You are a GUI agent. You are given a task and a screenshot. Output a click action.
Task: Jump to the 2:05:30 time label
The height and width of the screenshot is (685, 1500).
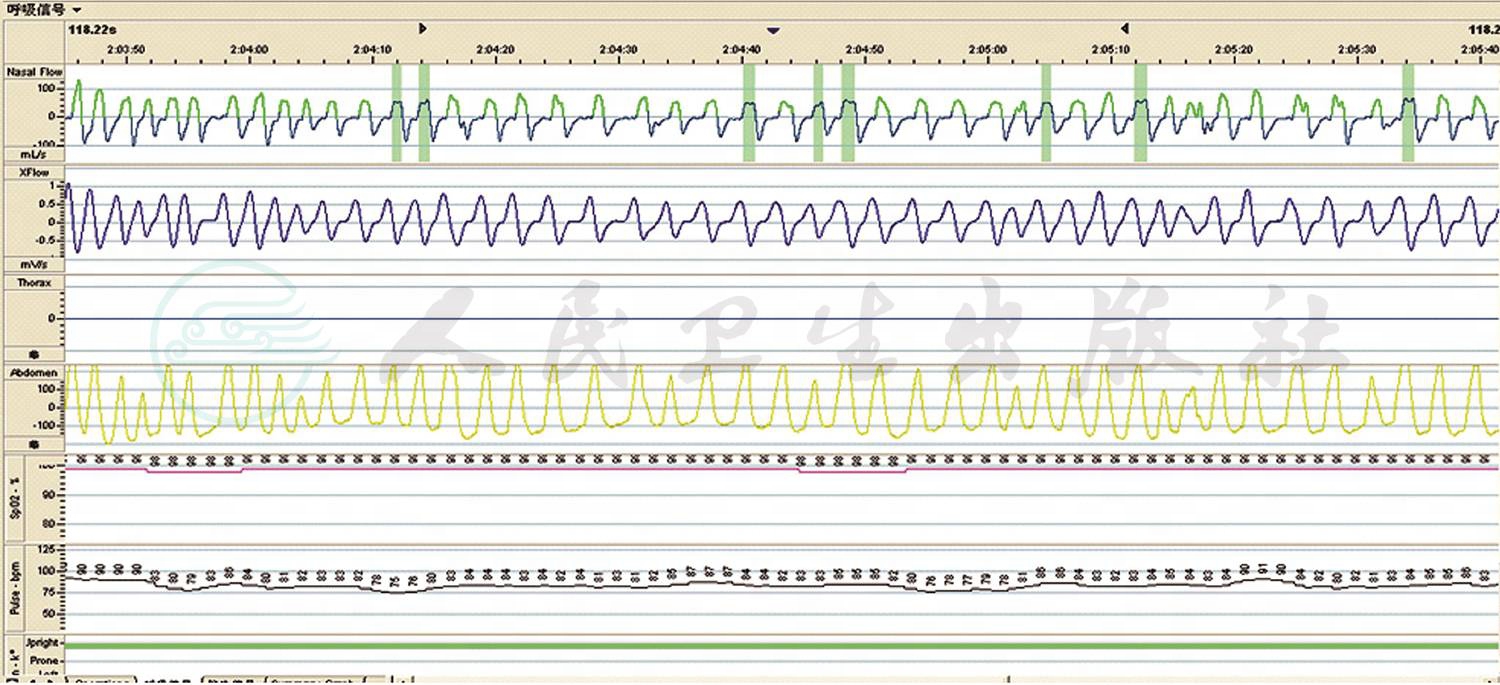1356,49
